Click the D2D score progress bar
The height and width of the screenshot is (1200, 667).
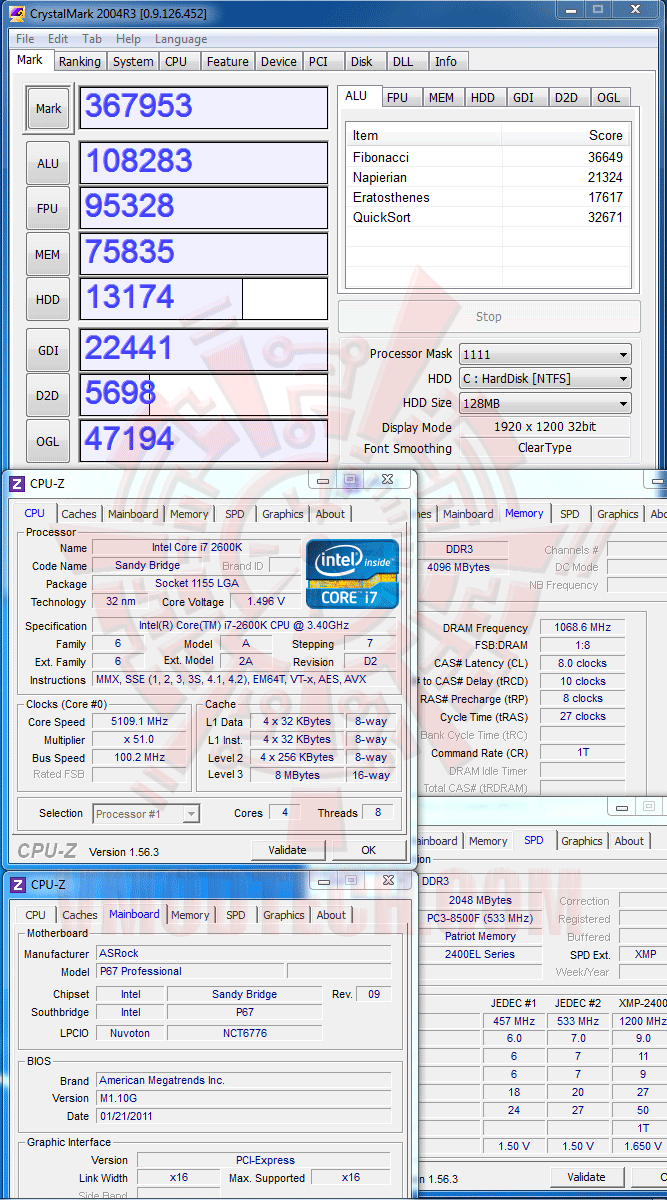[x=204, y=395]
